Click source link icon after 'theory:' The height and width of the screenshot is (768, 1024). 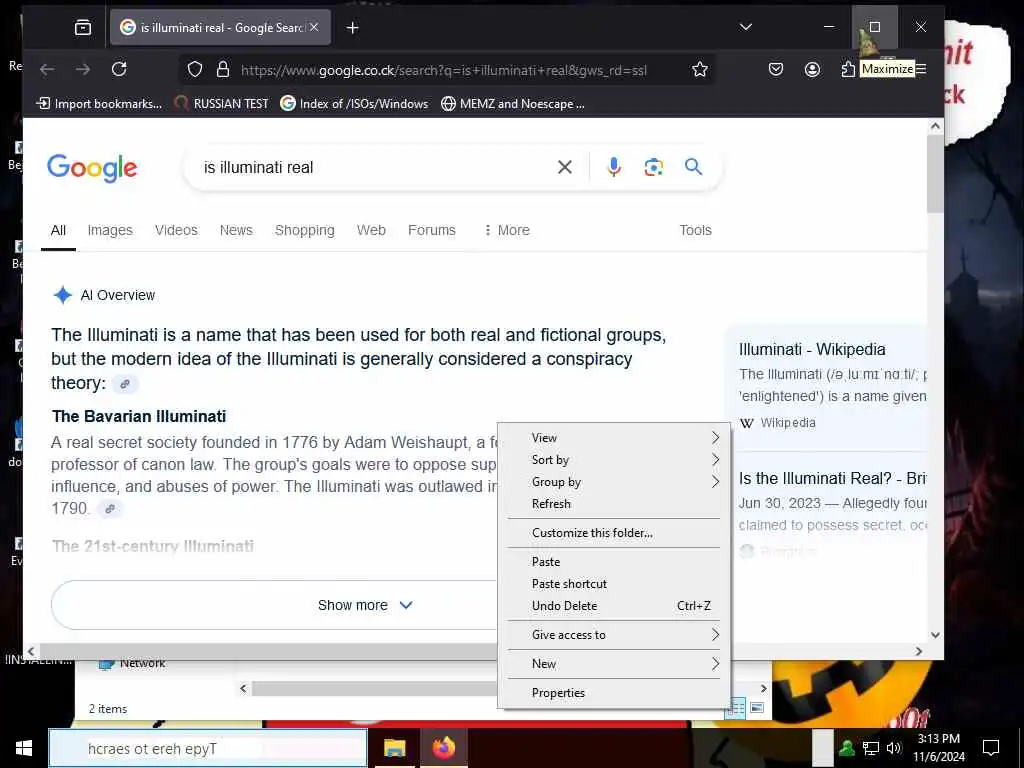click(x=125, y=383)
